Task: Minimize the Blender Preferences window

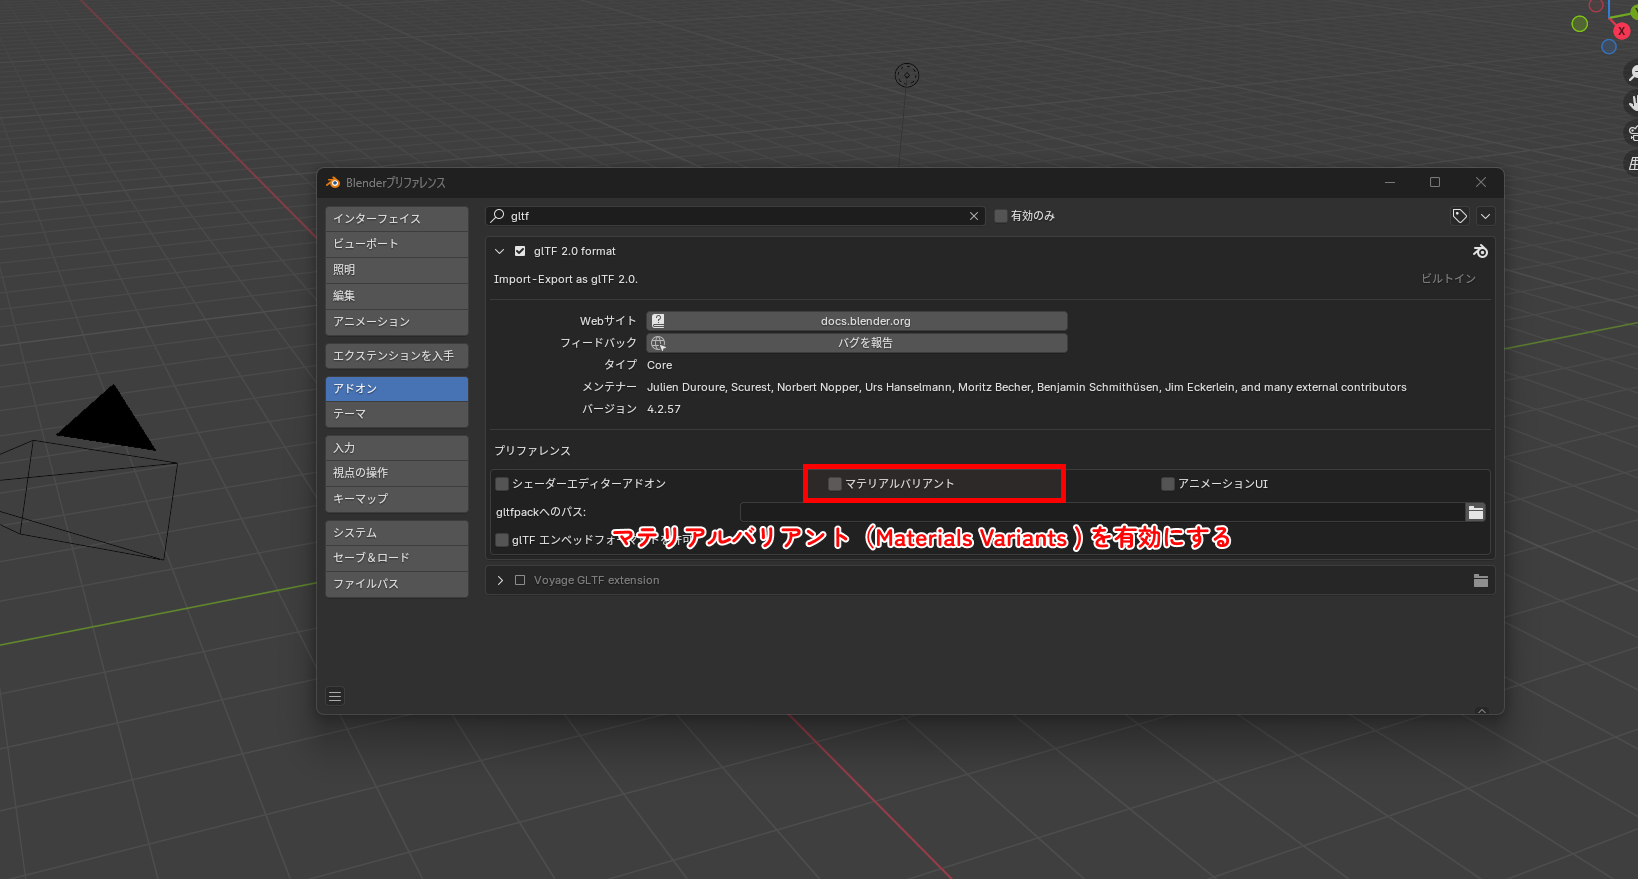Action: 1390,183
